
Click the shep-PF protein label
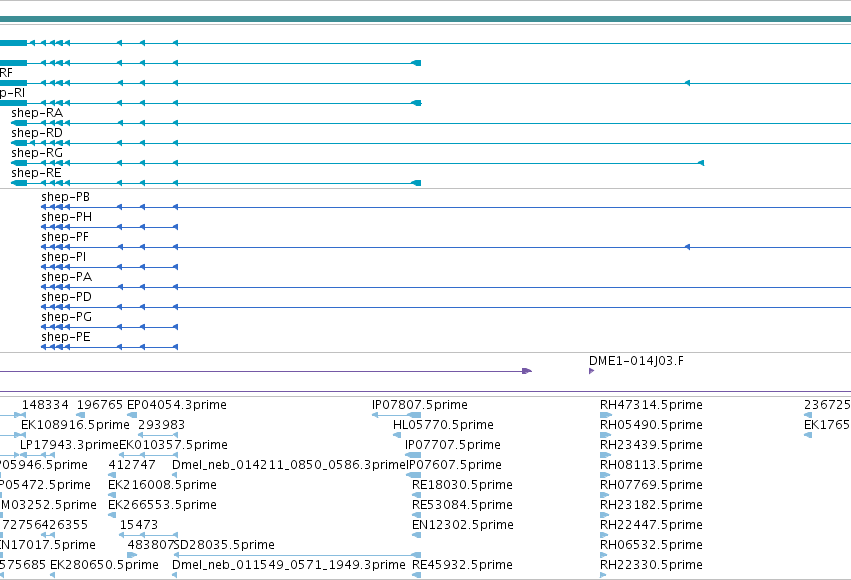(x=65, y=237)
